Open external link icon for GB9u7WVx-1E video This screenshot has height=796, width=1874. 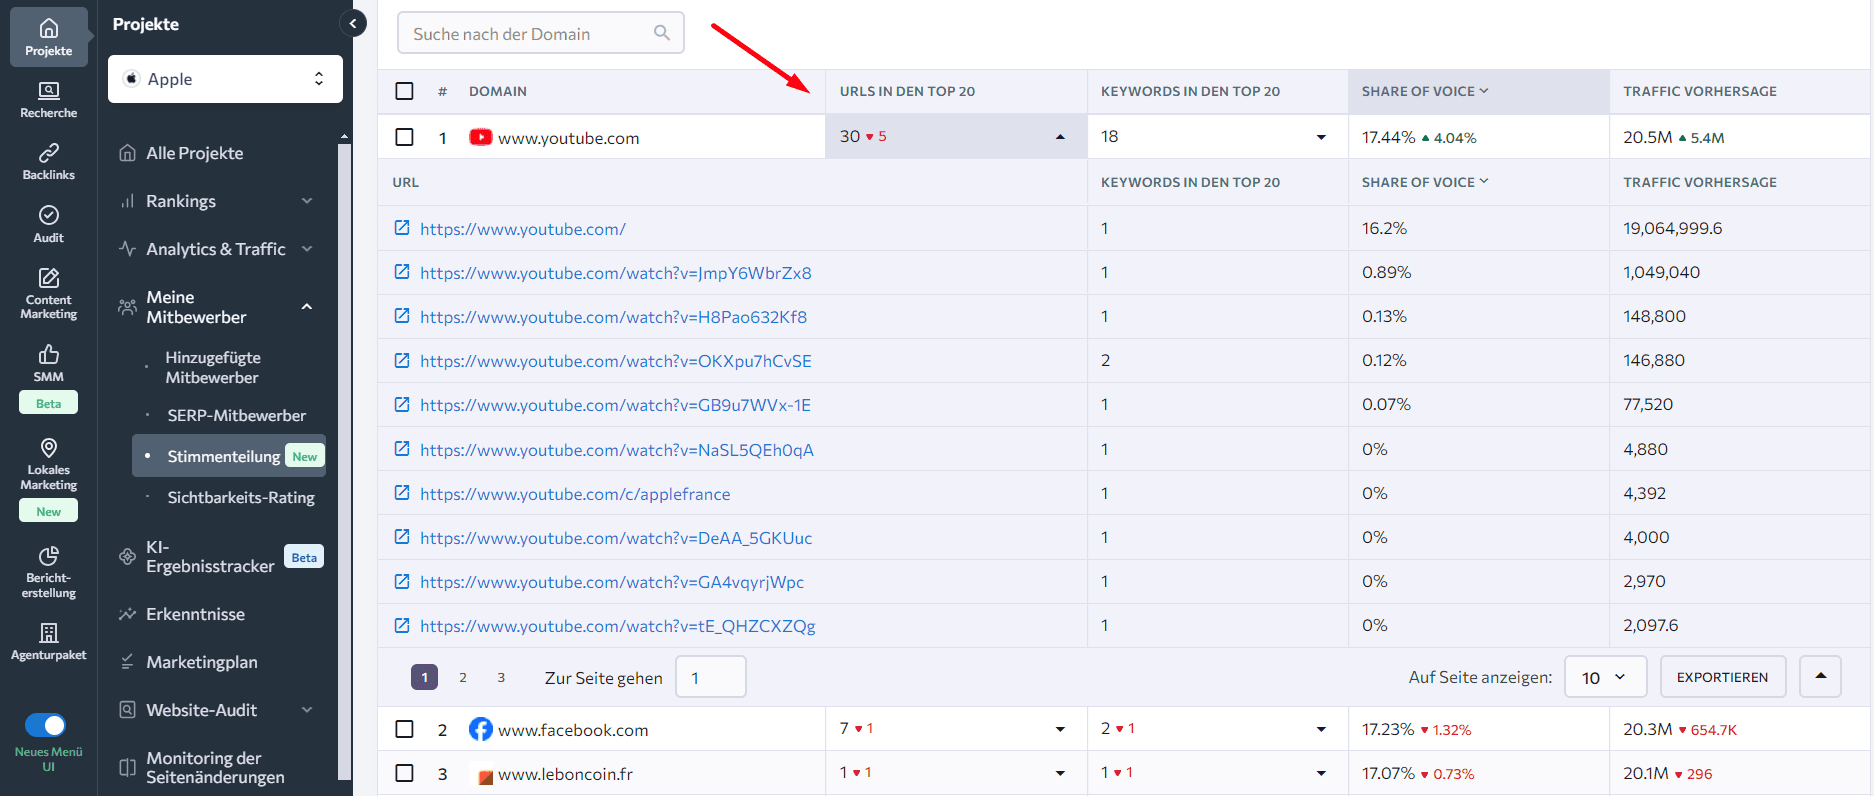[x=402, y=404]
